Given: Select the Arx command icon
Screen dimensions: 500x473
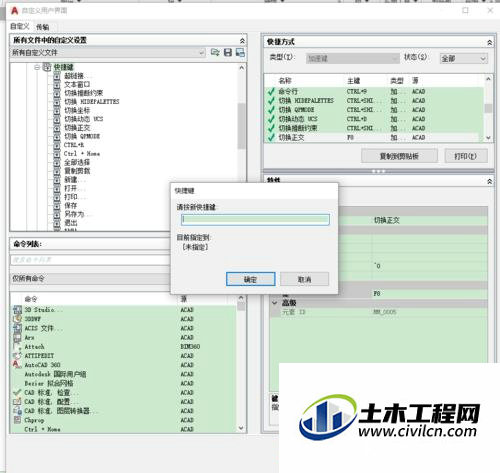Looking at the screenshot, I should click(x=17, y=337).
